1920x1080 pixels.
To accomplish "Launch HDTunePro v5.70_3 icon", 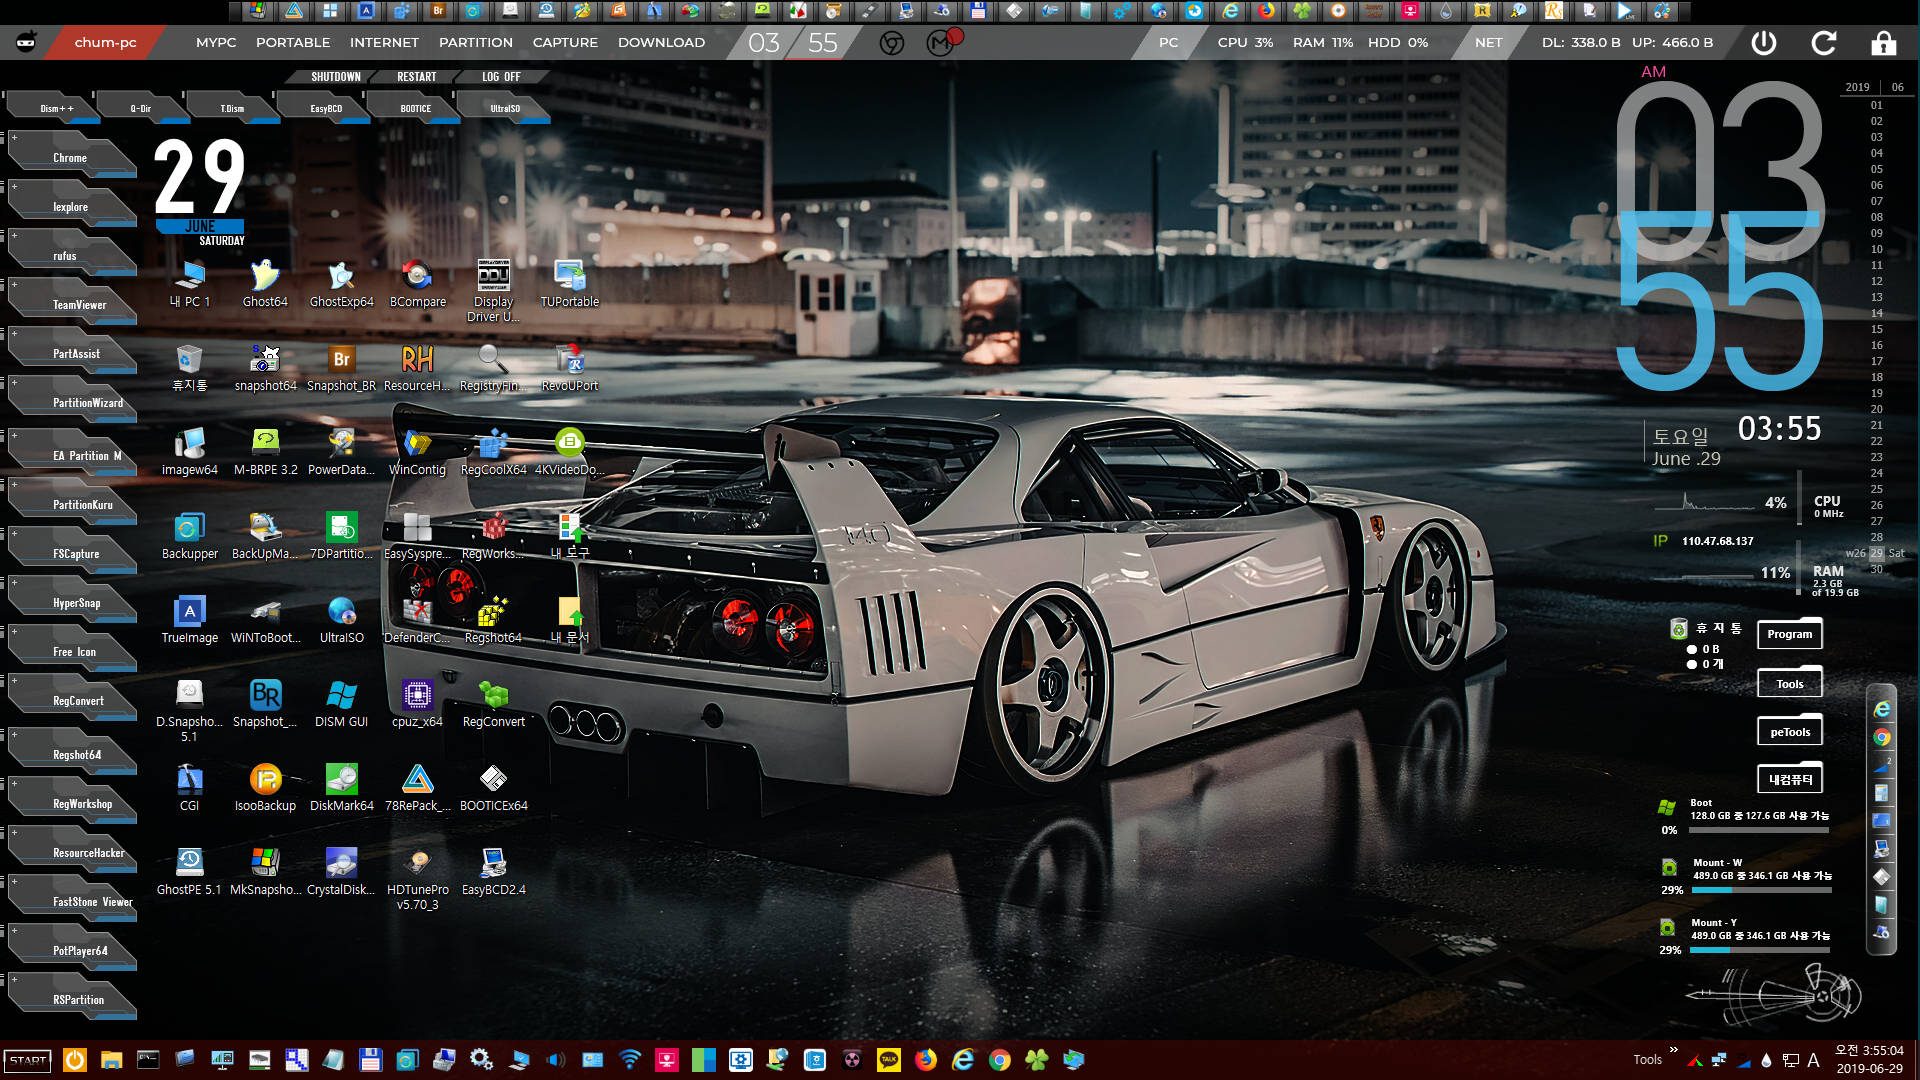I will (417, 878).
